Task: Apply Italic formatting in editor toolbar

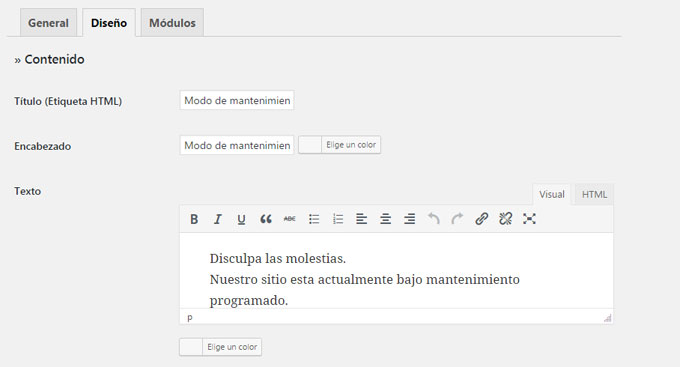Action: pos(218,219)
